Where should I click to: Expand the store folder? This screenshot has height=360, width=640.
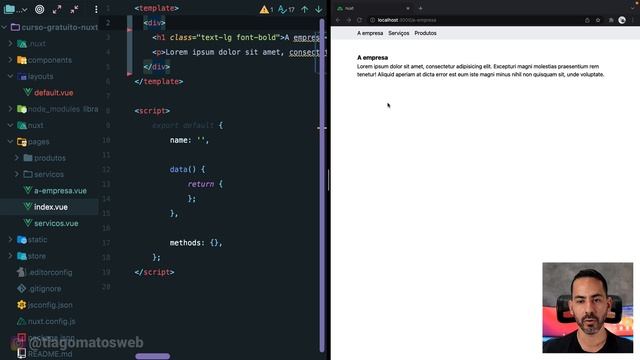(11, 256)
